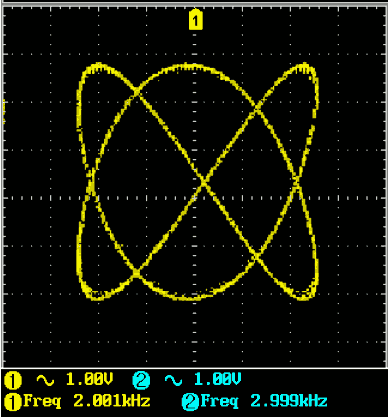Viewport: 388px width, 417px height.
Task: Click channel 2 cyan AC coupling tilde symbol
Action: coord(173,380)
